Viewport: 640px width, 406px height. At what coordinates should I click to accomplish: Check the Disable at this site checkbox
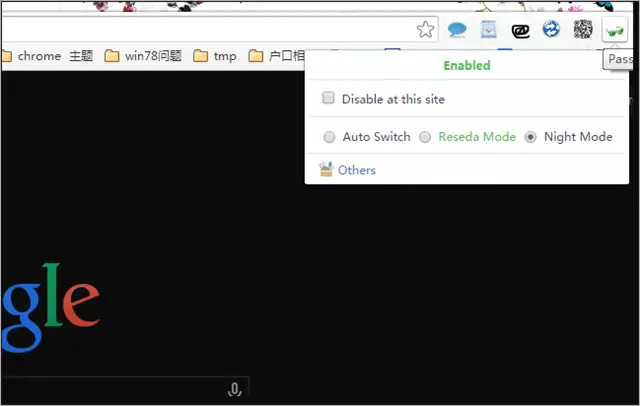click(328, 98)
